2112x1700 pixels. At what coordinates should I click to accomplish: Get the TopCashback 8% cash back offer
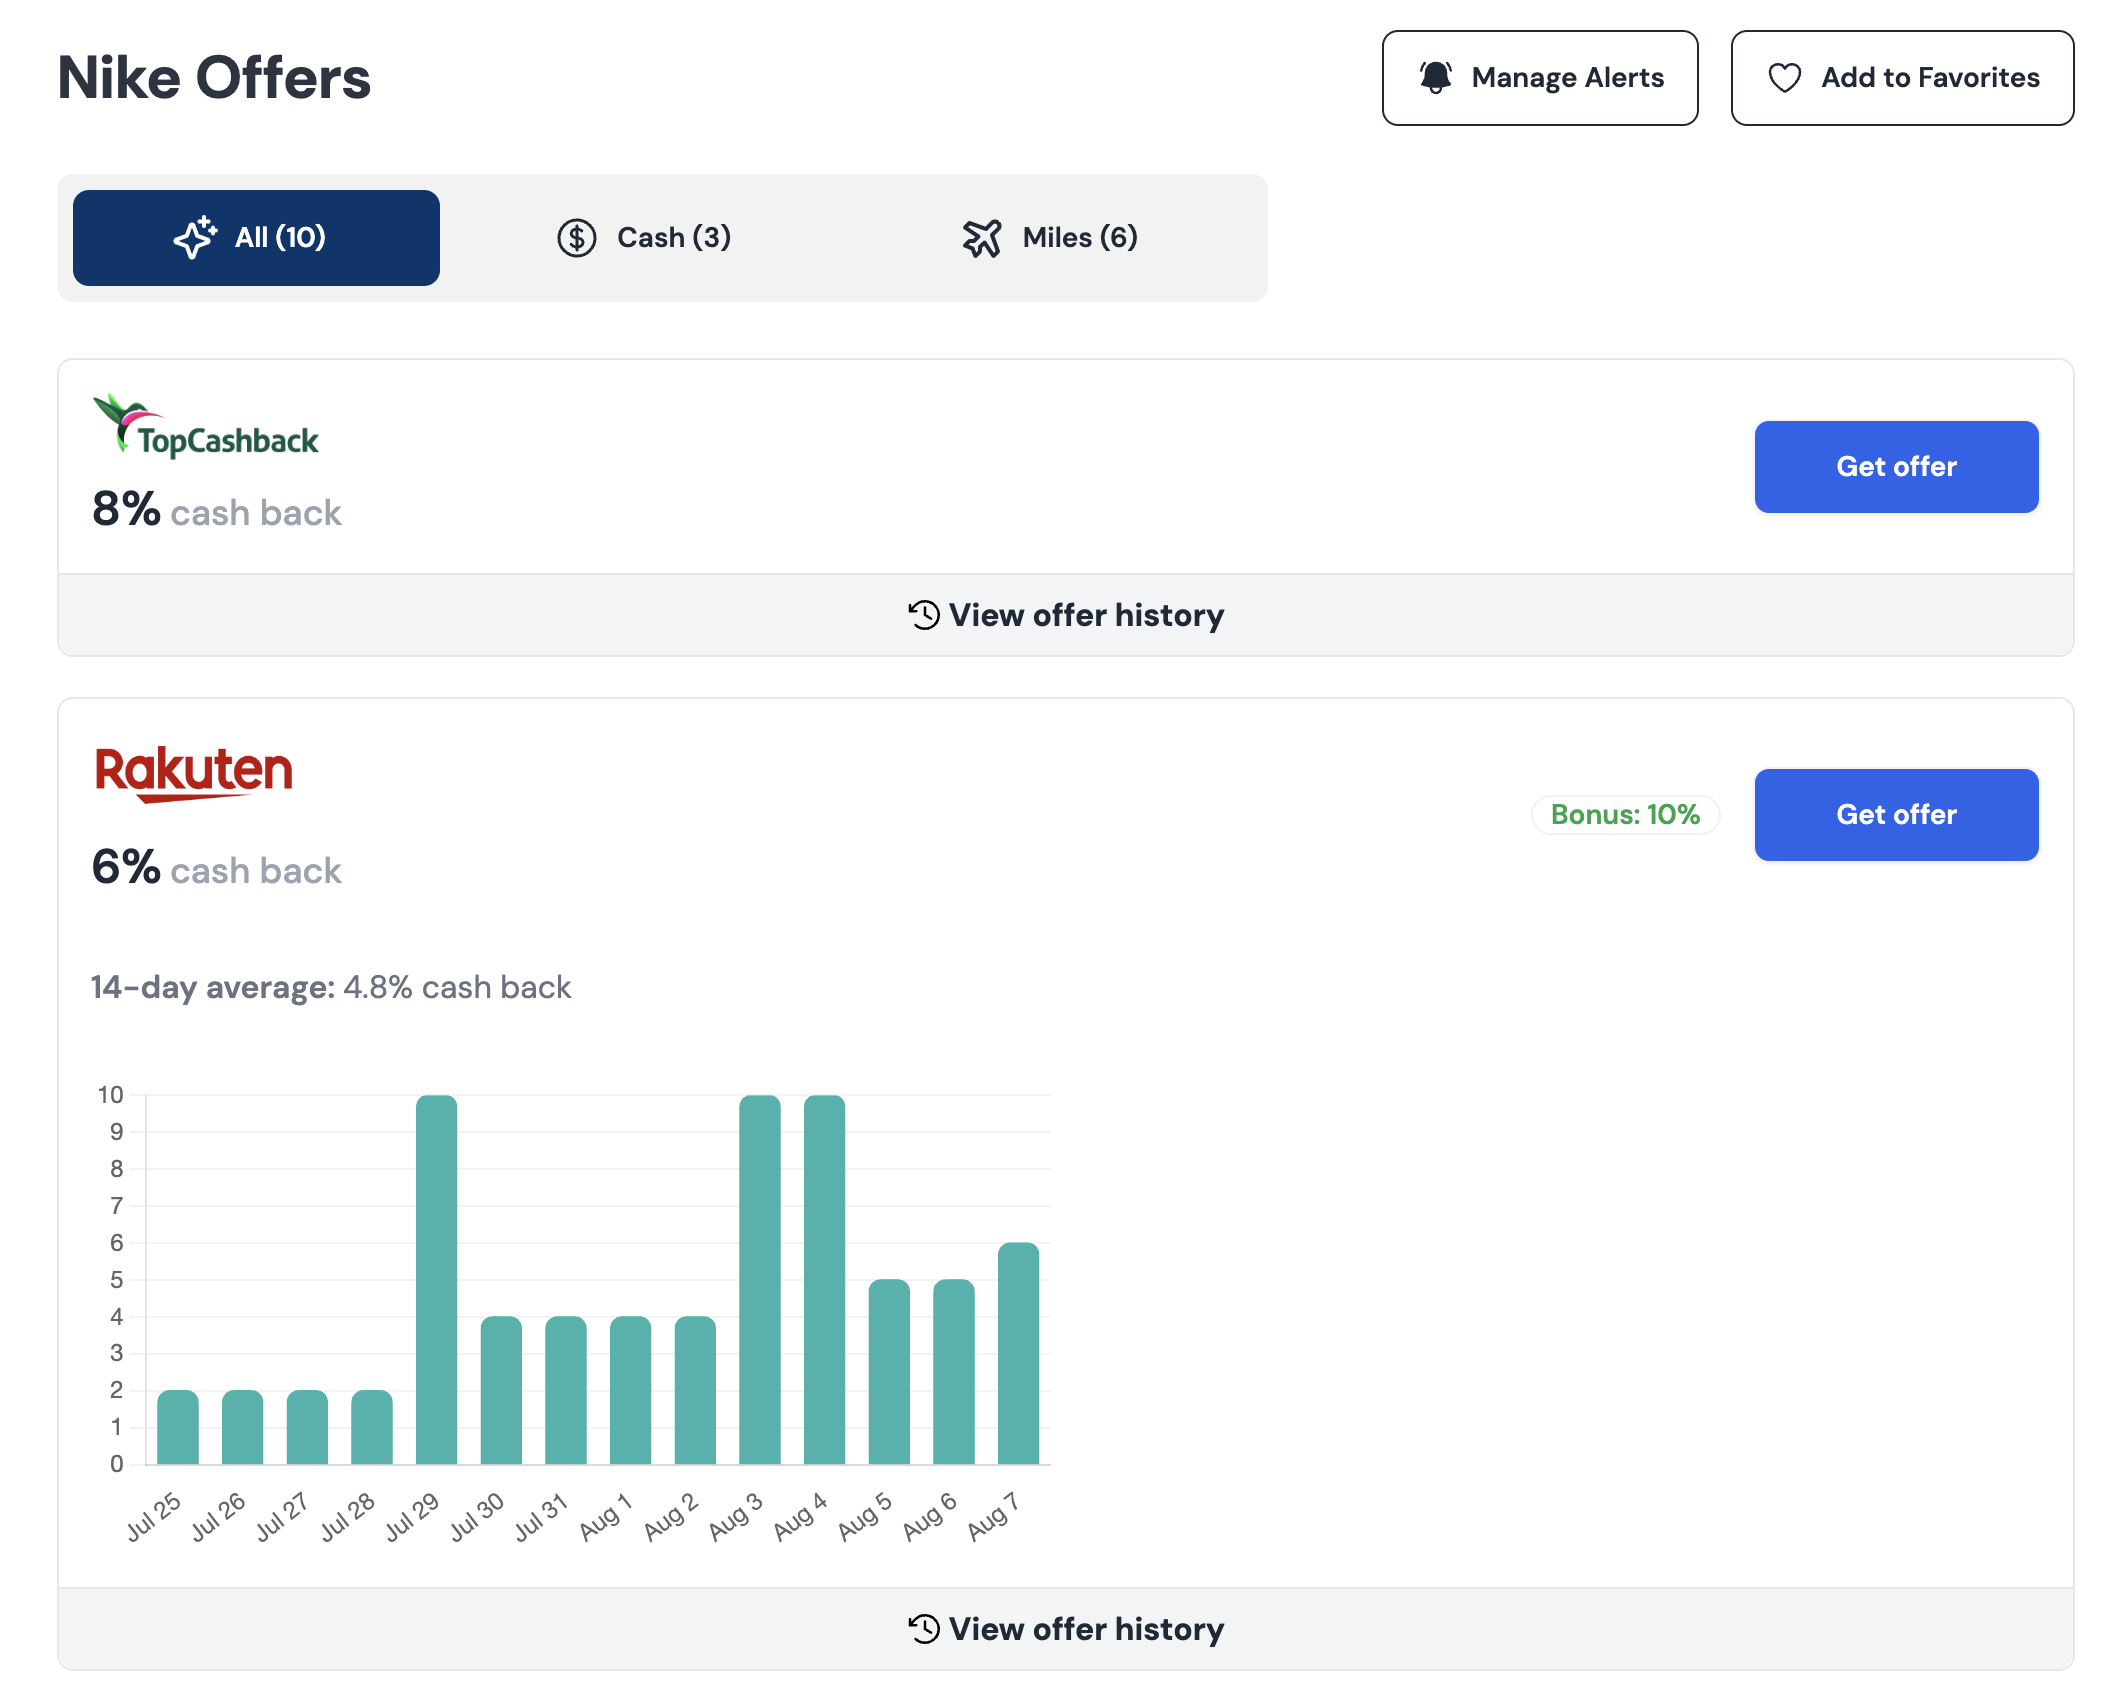1897,467
